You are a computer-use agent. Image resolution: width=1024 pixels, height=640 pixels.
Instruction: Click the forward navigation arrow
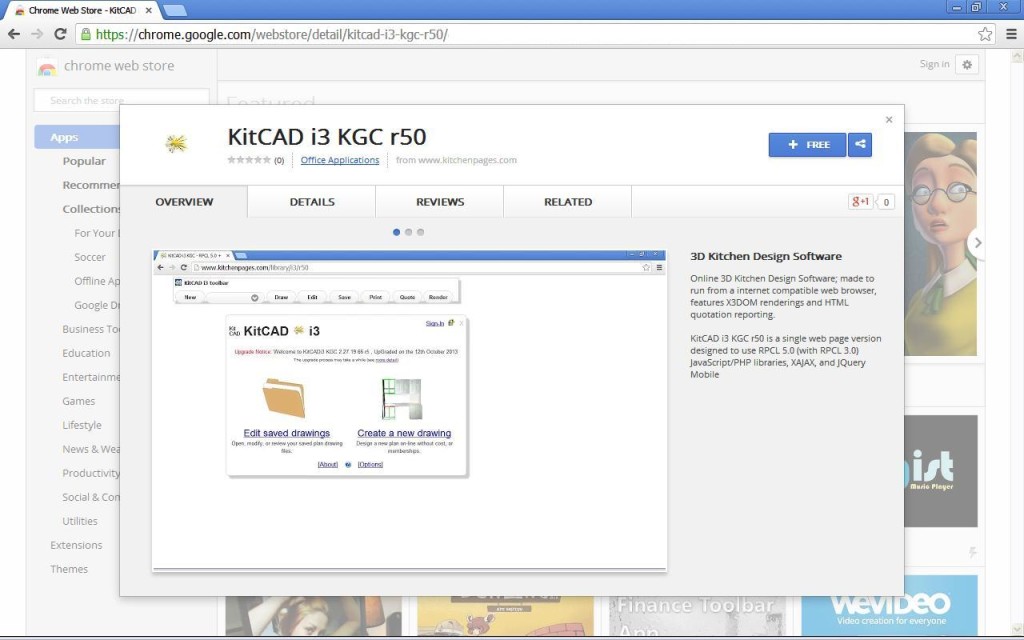[37, 34]
